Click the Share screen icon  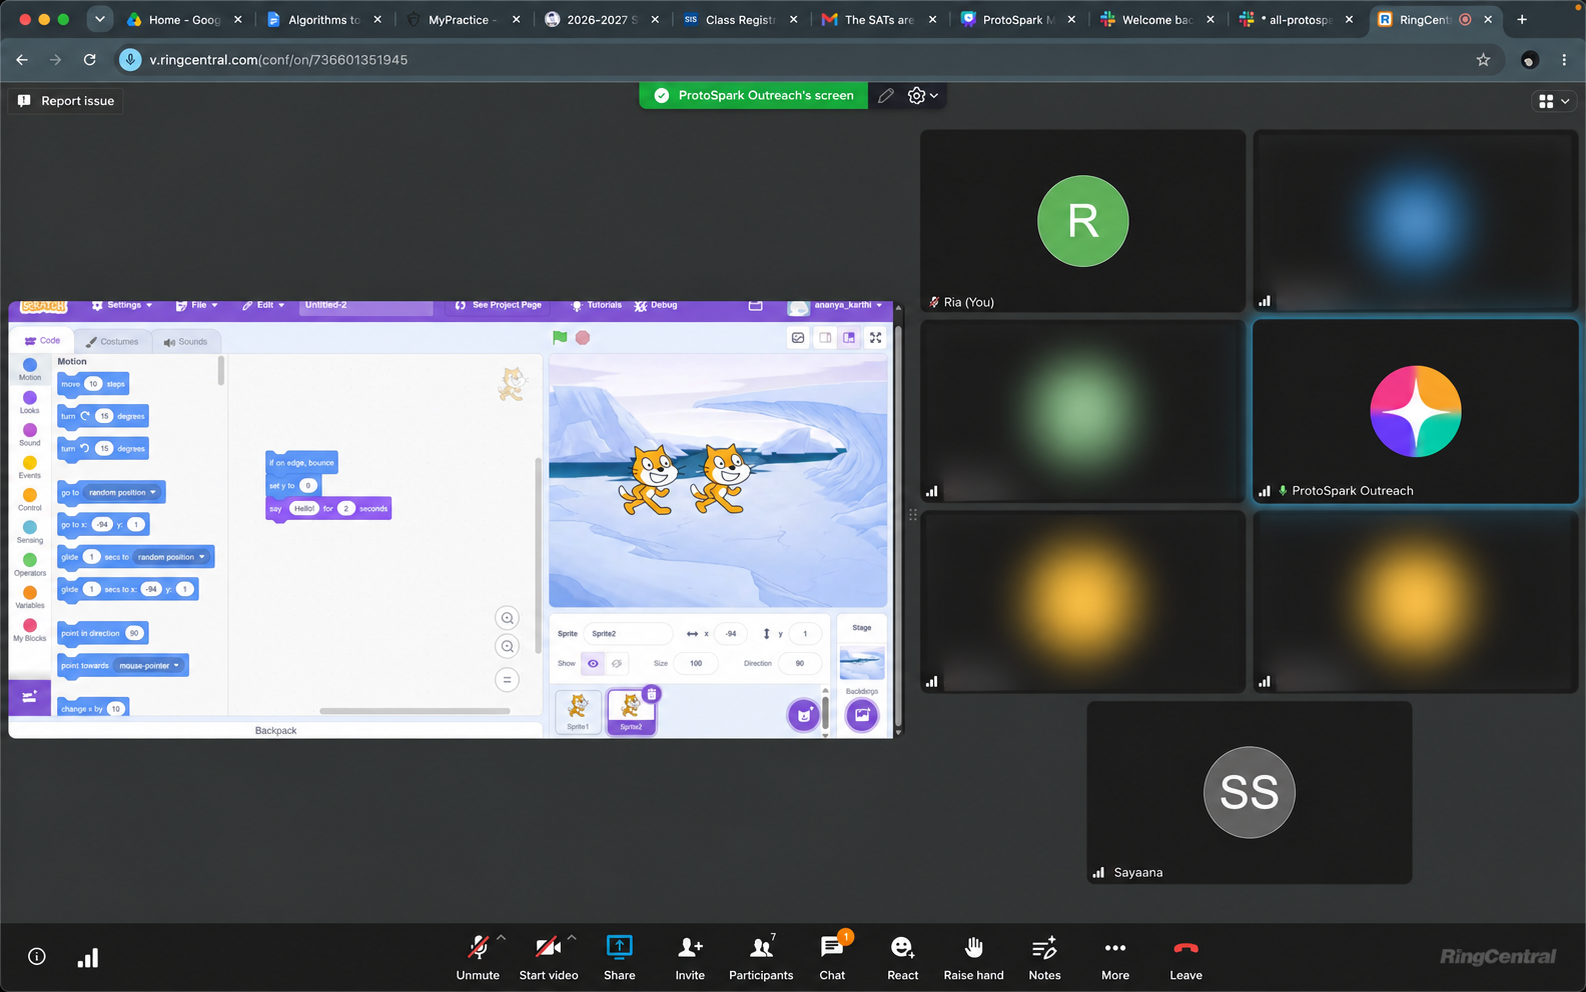[619, 947]
